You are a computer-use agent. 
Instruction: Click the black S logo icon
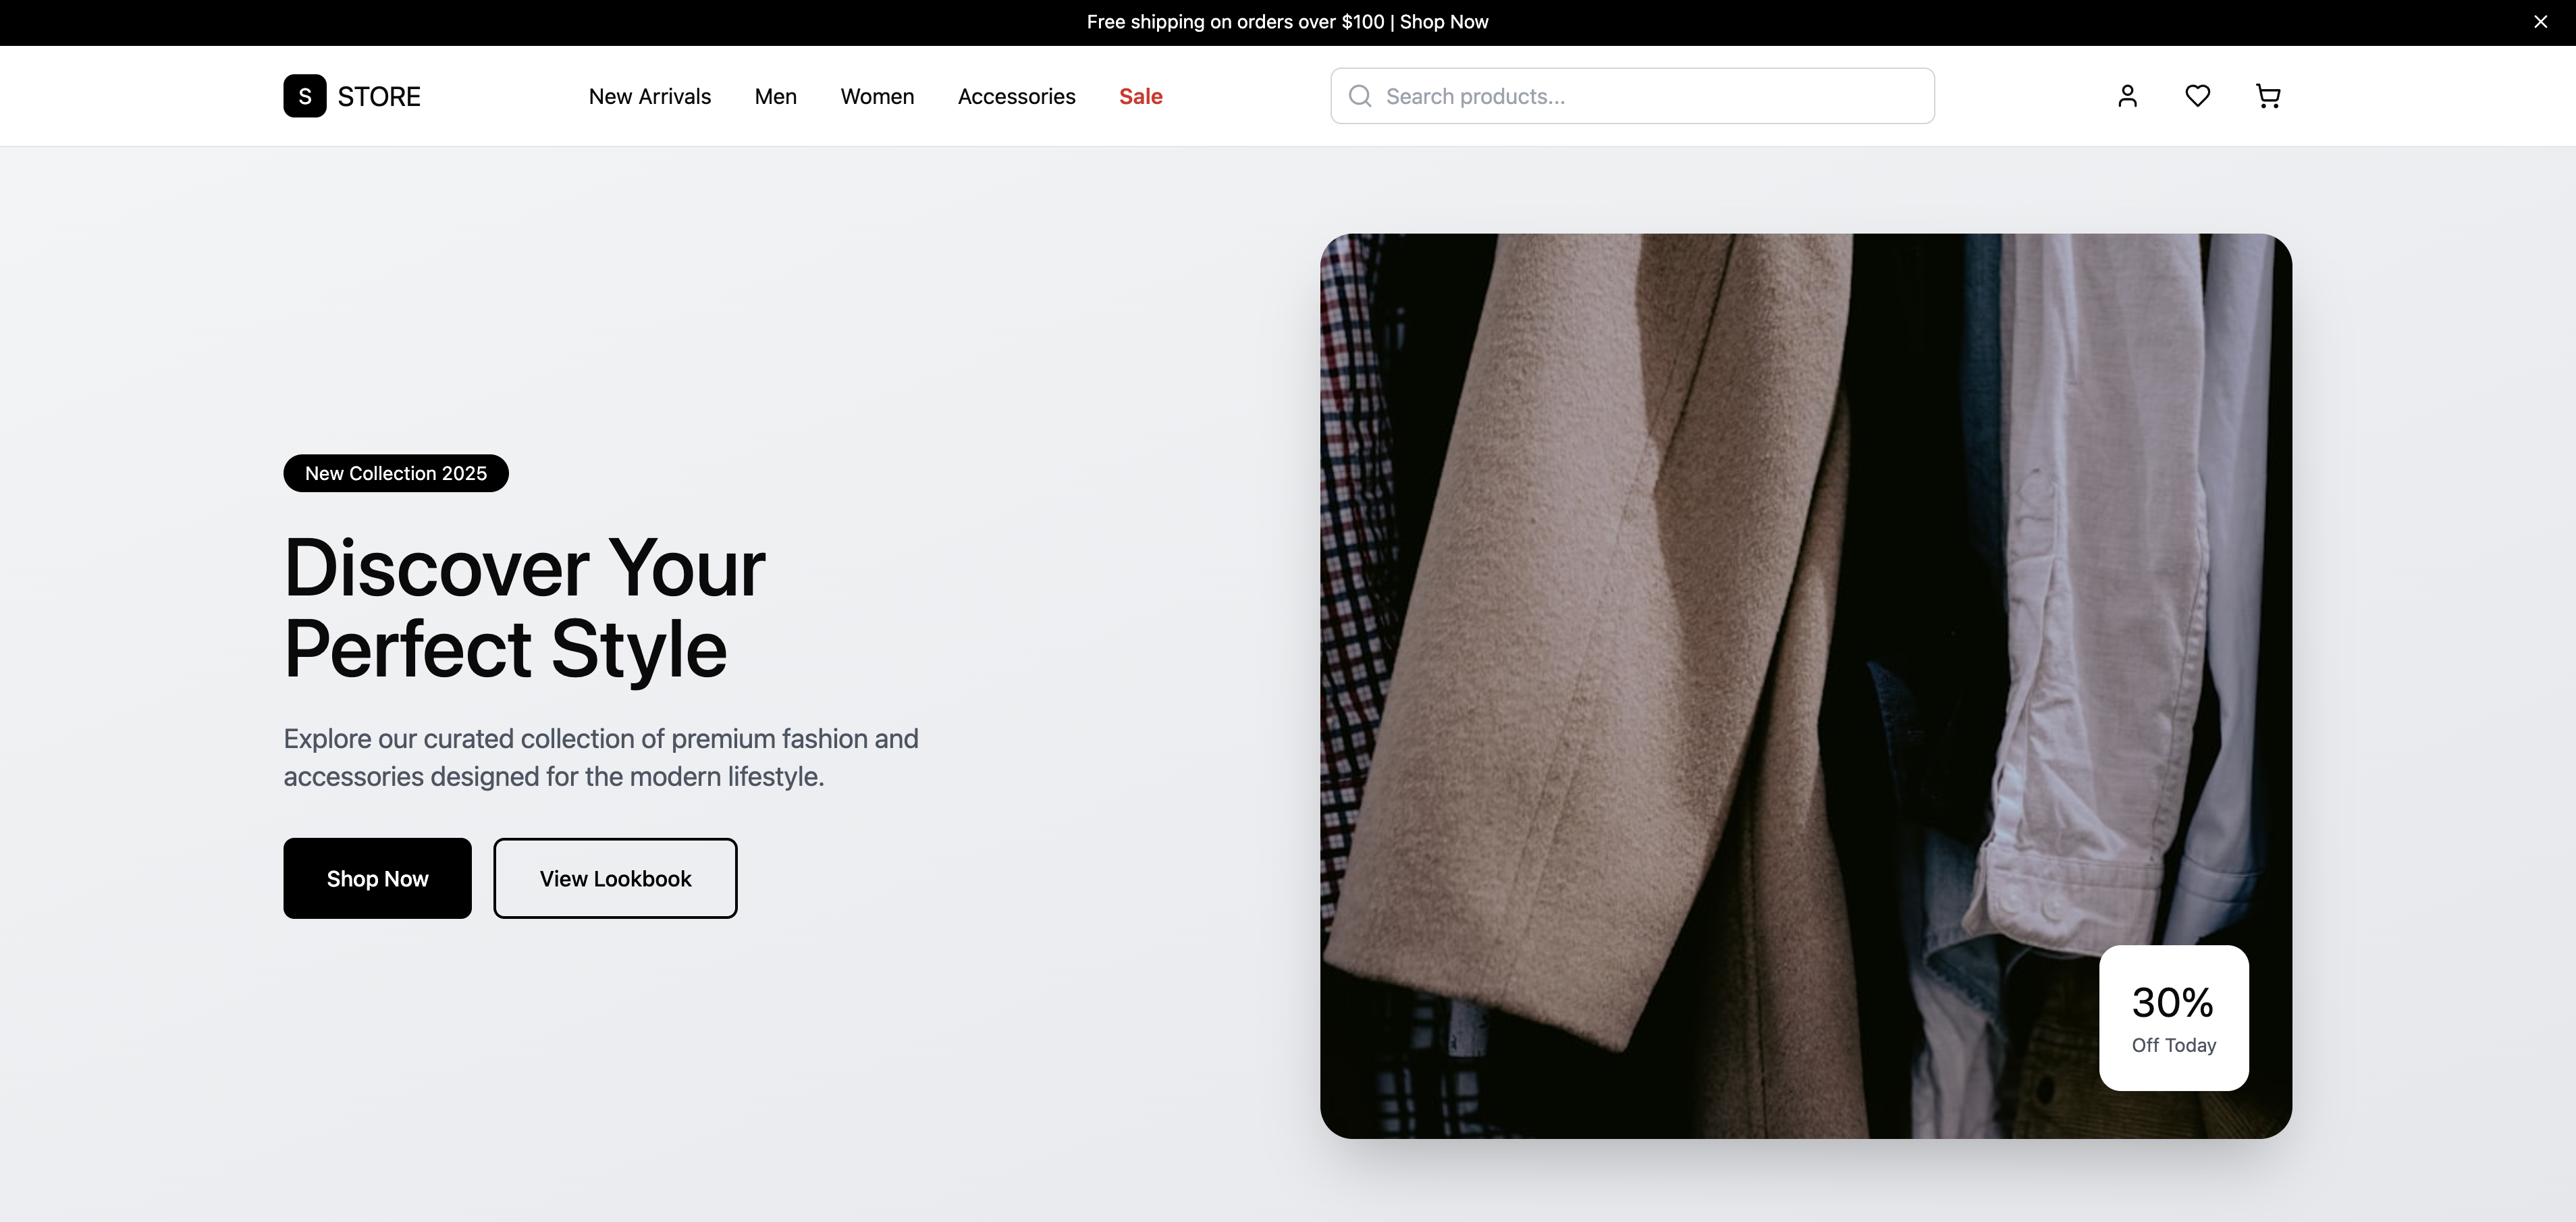coord(304,96)
